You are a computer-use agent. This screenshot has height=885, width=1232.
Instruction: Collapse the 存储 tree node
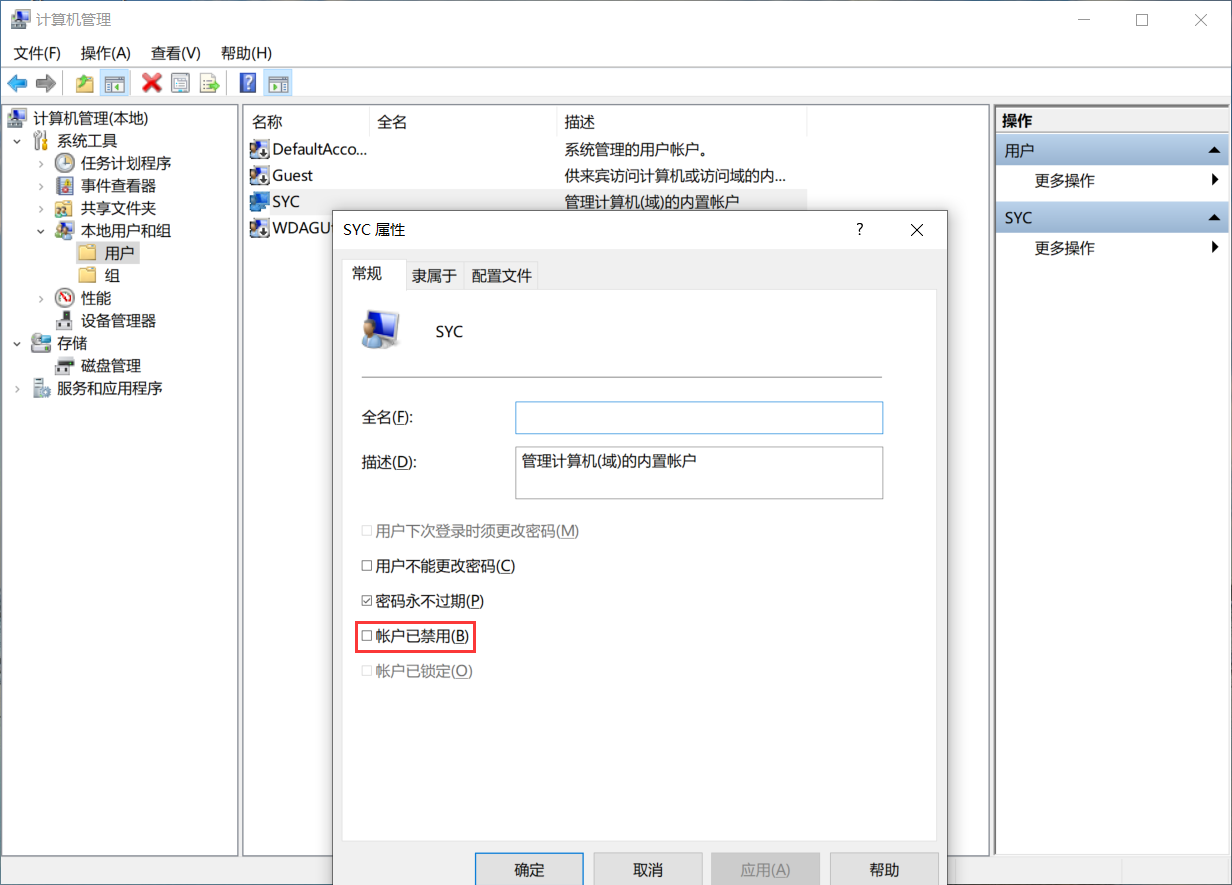click(x=17, y=343)
